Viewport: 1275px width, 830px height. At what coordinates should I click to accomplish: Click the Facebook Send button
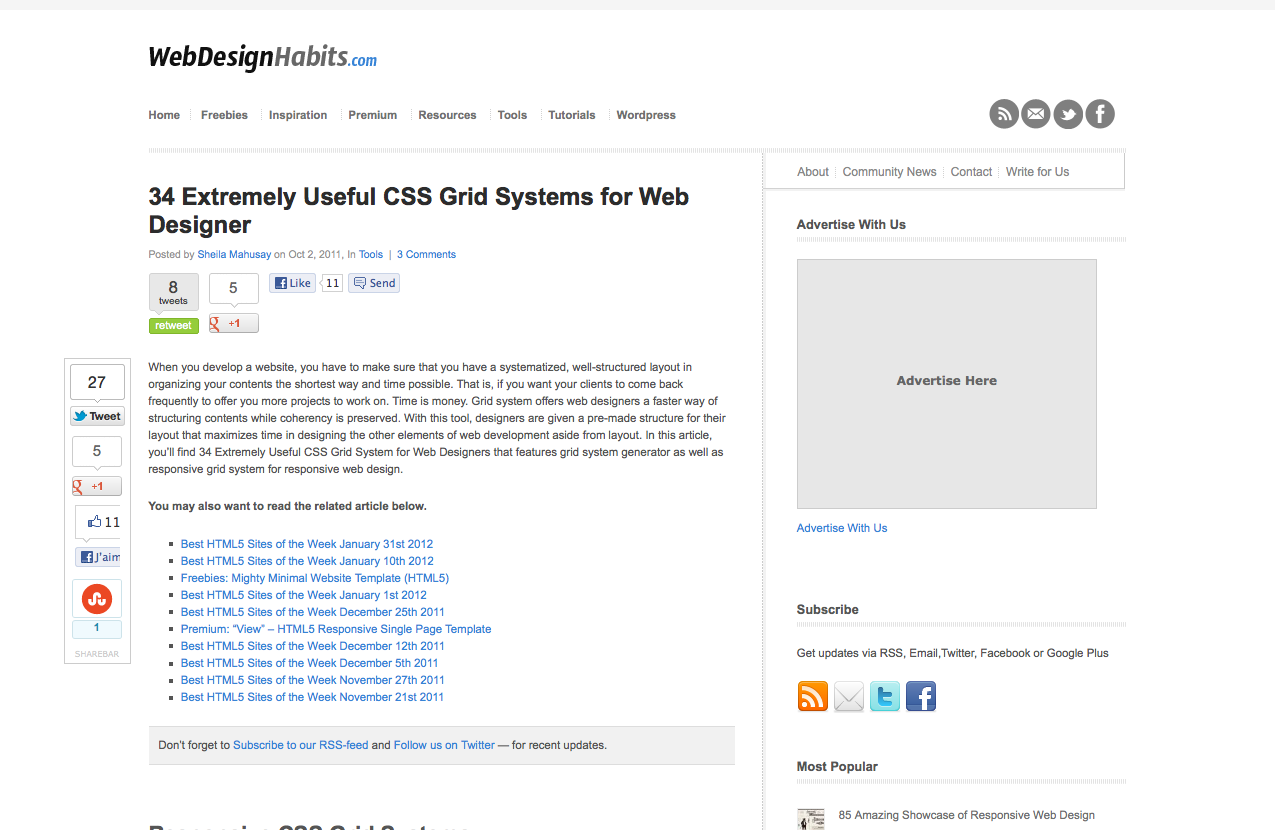click(x=374, y=283)
